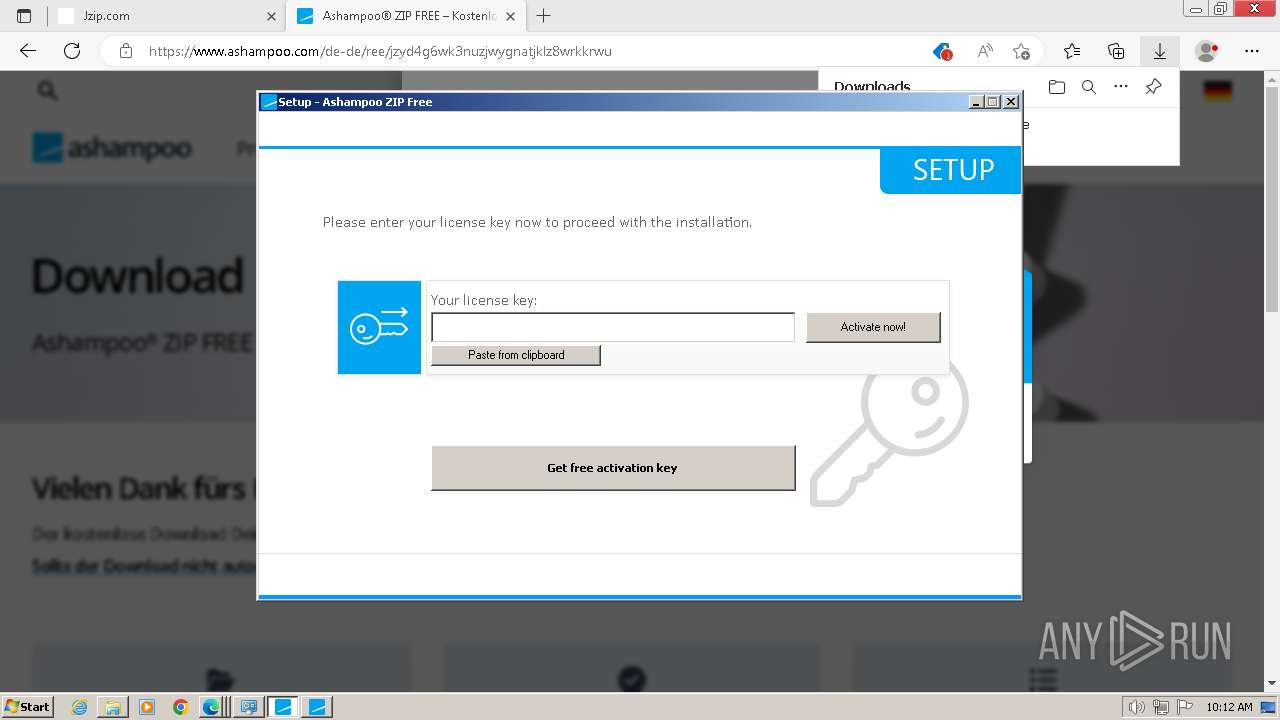Open Edge tab actions menu icon
The image size is (1280, 720).
24,16
